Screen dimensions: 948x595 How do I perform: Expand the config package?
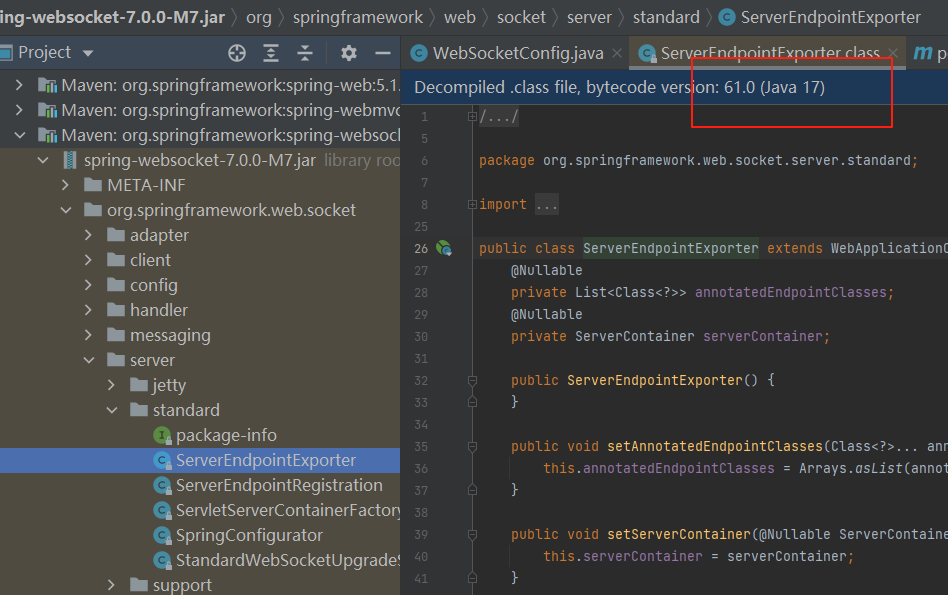(x=88, y=285)
